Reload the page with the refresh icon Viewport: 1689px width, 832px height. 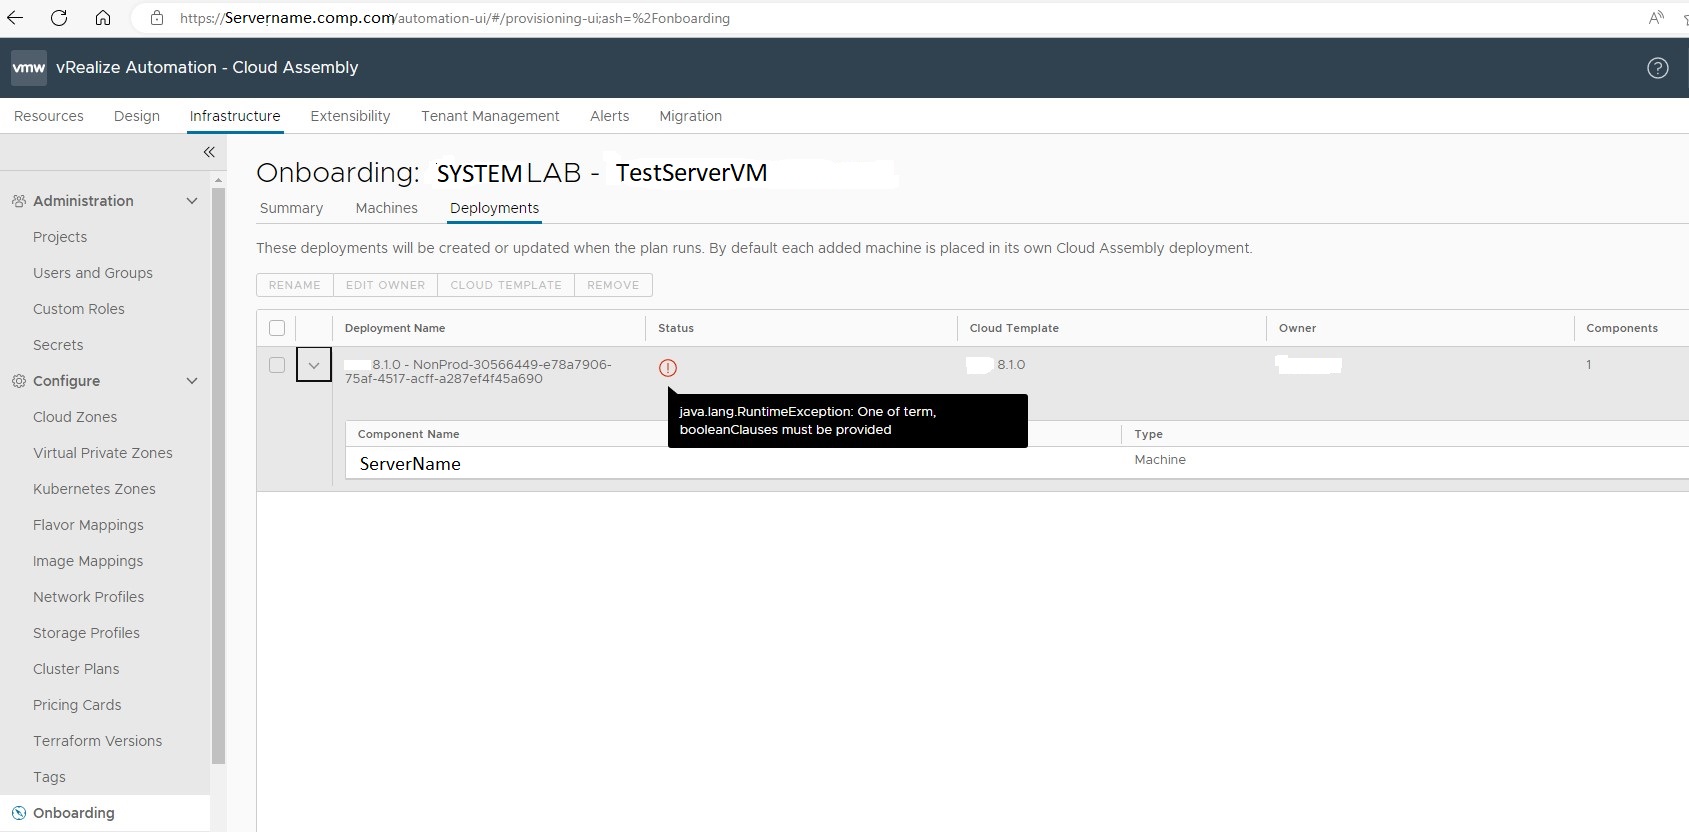tap(59, 18)
